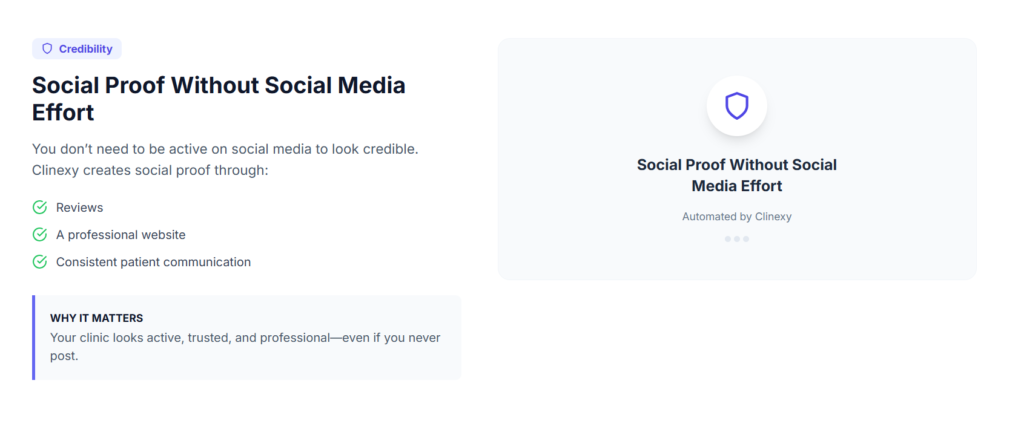1024x432 pixels.
Task: Click the Reviews list item text
Action: pyautogui.click(x=80, y=207)
